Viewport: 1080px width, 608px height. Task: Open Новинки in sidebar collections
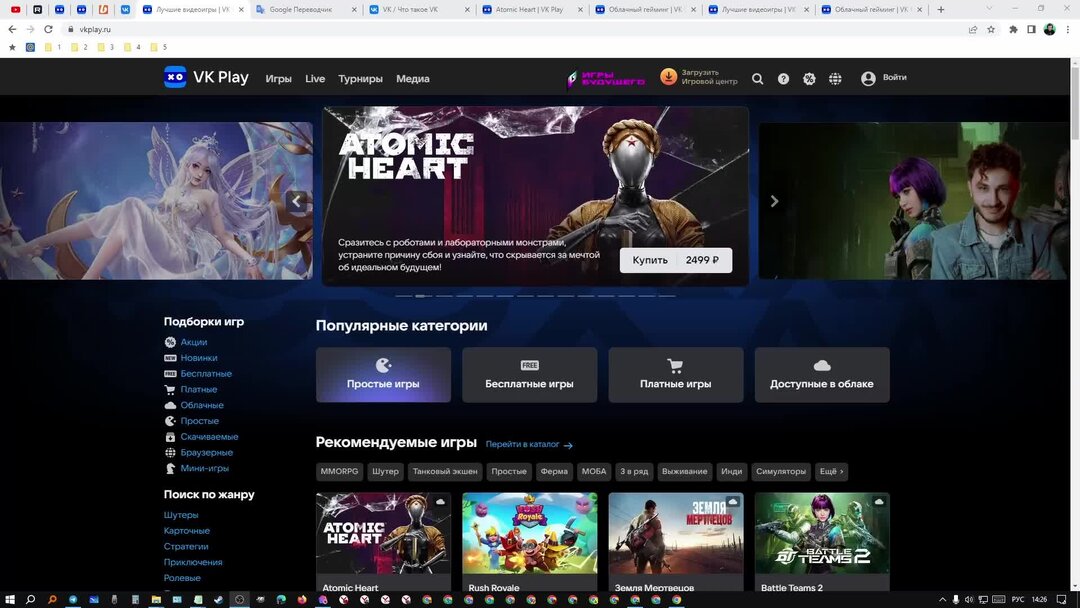(x=198, y=358)
